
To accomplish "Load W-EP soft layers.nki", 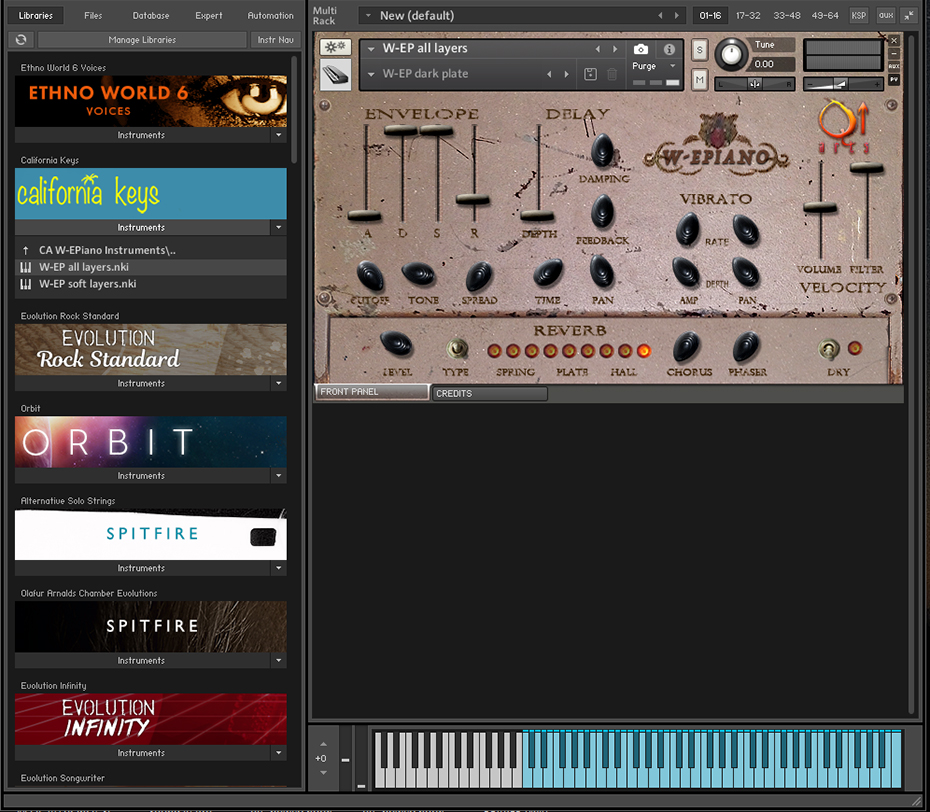I will coord(151,284).
